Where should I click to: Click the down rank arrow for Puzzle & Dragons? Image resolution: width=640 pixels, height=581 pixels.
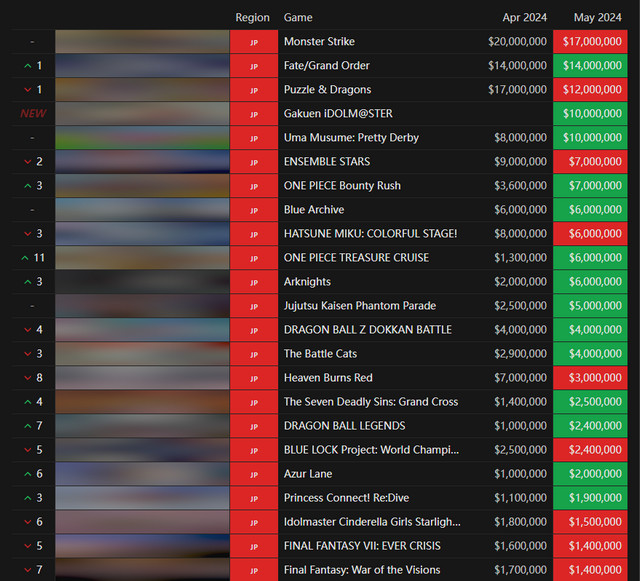[x=28, y=90]
